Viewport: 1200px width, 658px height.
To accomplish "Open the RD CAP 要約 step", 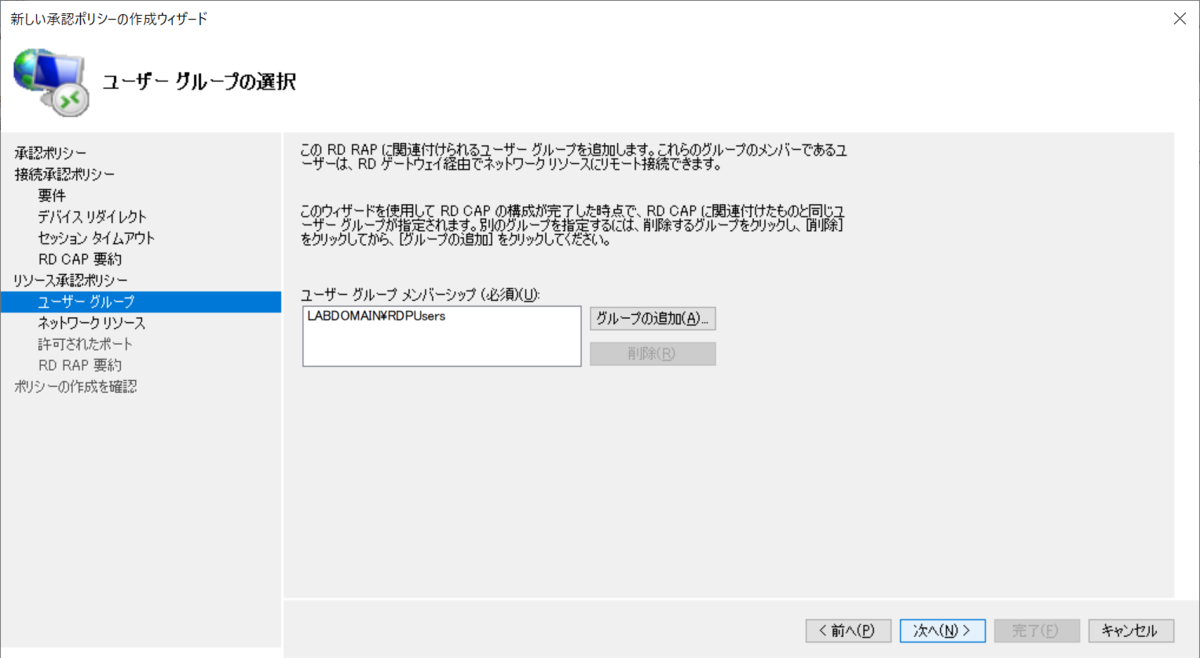I will point(80,259).
